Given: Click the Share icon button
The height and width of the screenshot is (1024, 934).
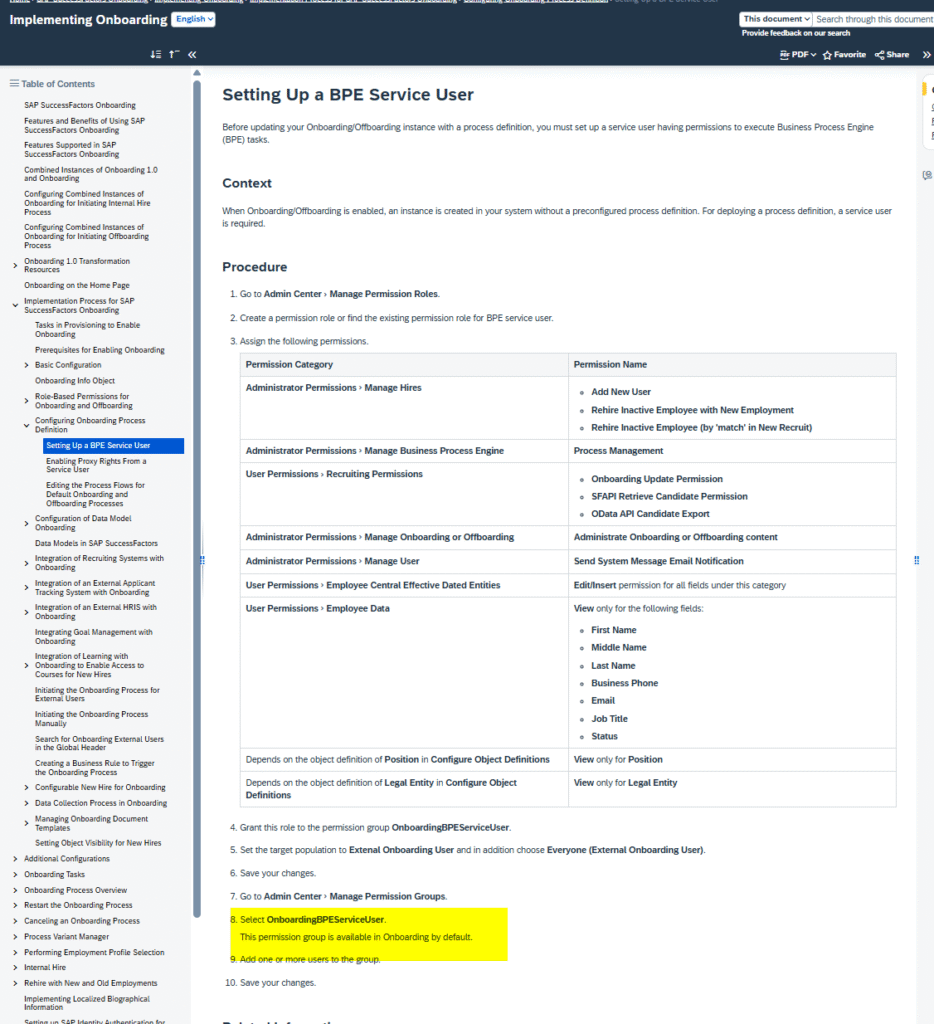Looking at the screenshot, I should (x=891, y=55).
